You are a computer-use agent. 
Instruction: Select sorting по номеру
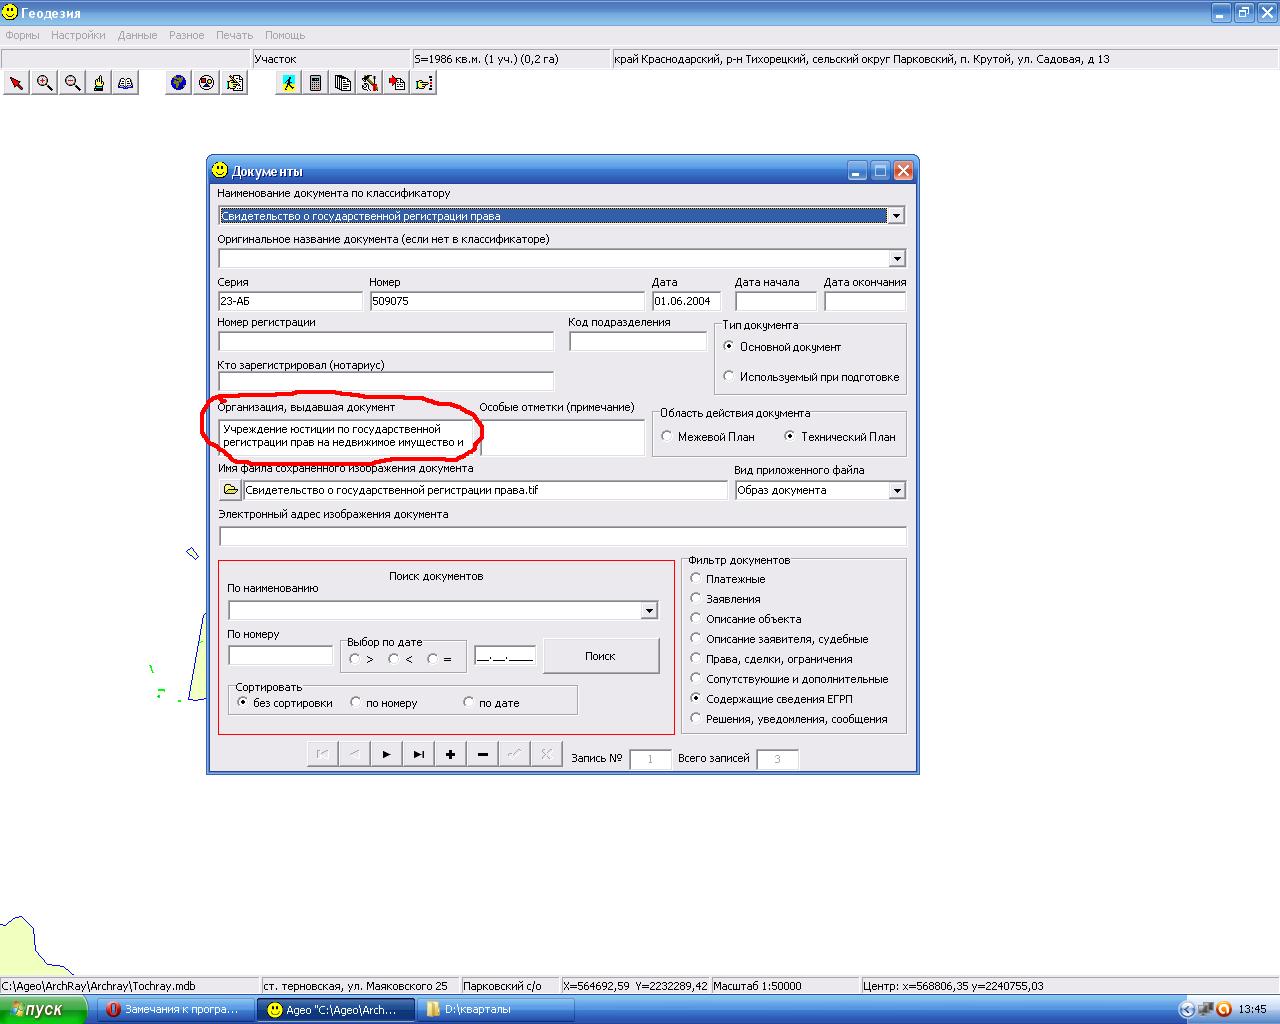click(356, 702)
